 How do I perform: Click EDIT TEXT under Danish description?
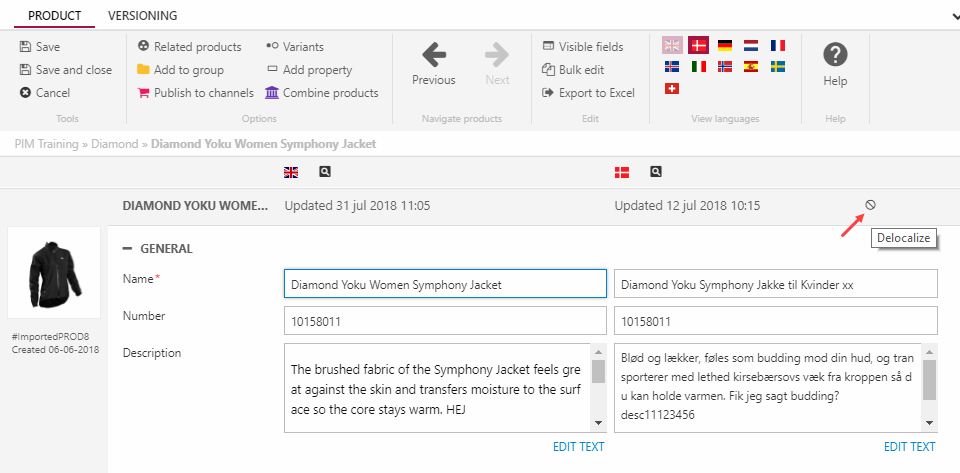[x=909, y=447]
